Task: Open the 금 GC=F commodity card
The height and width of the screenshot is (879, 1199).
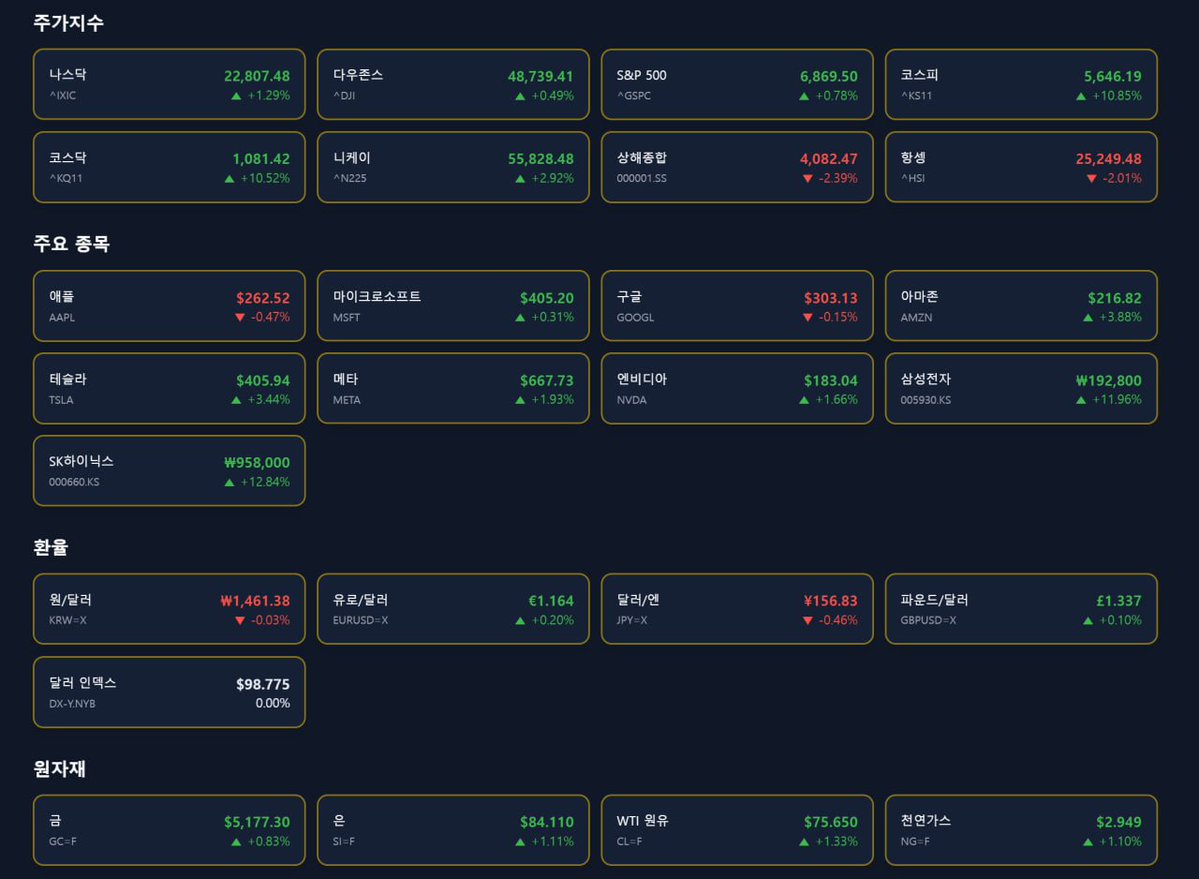Action: [169, 830]
